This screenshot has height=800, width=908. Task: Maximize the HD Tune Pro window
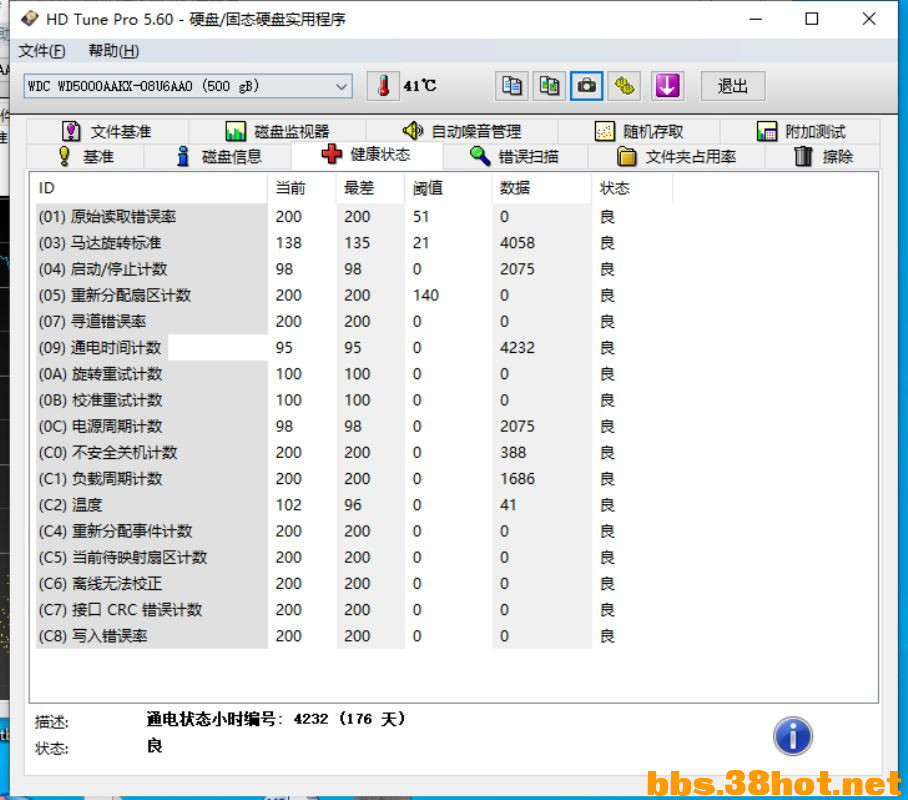point(812,19)
